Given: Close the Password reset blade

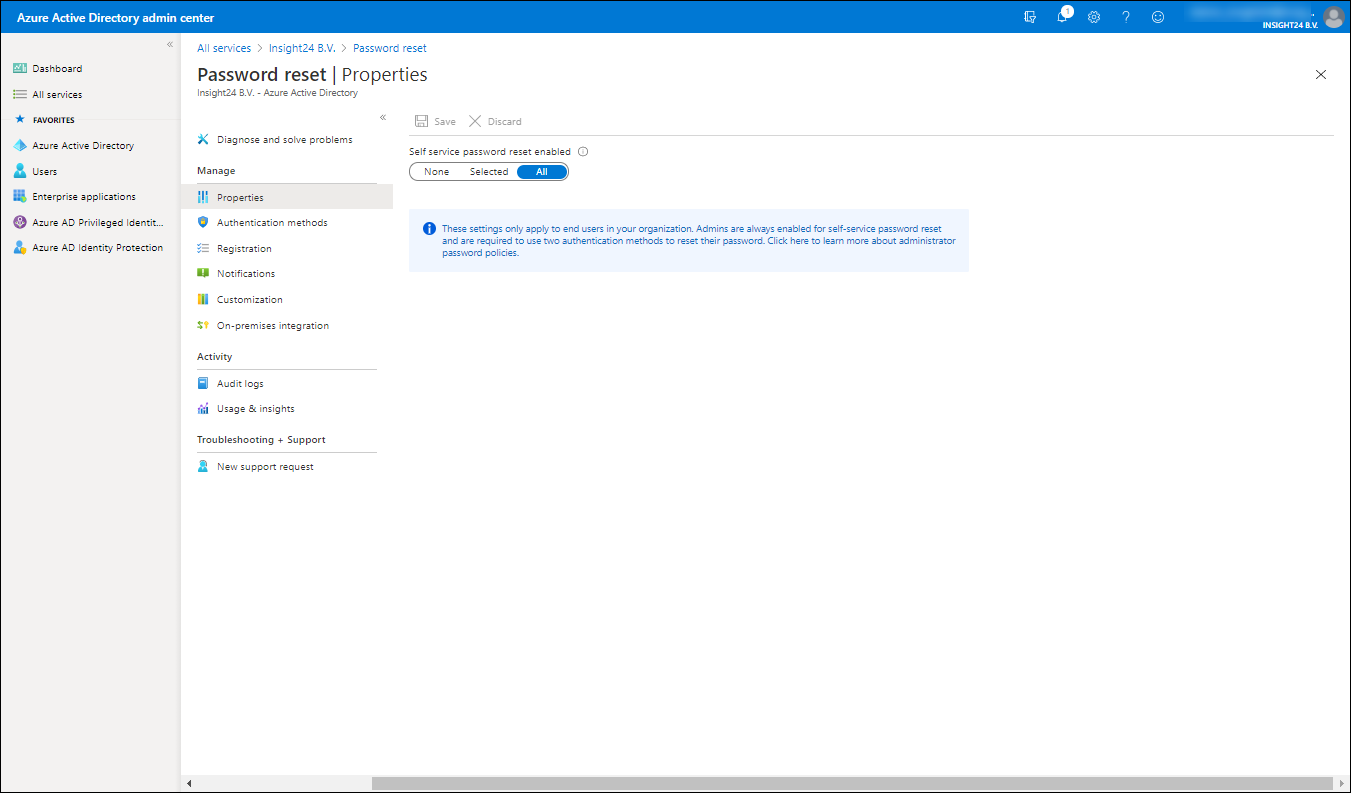Looking at the screenshot, I should [x=1321, y=74].
